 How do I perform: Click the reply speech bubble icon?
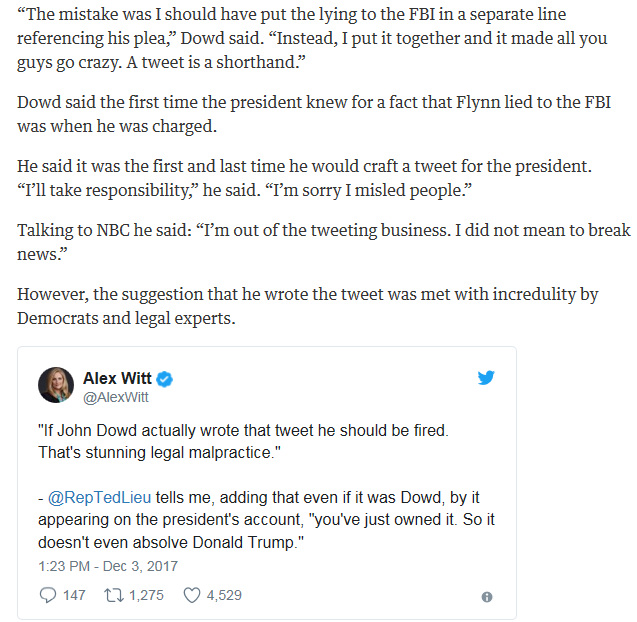(x=48, y=595)
